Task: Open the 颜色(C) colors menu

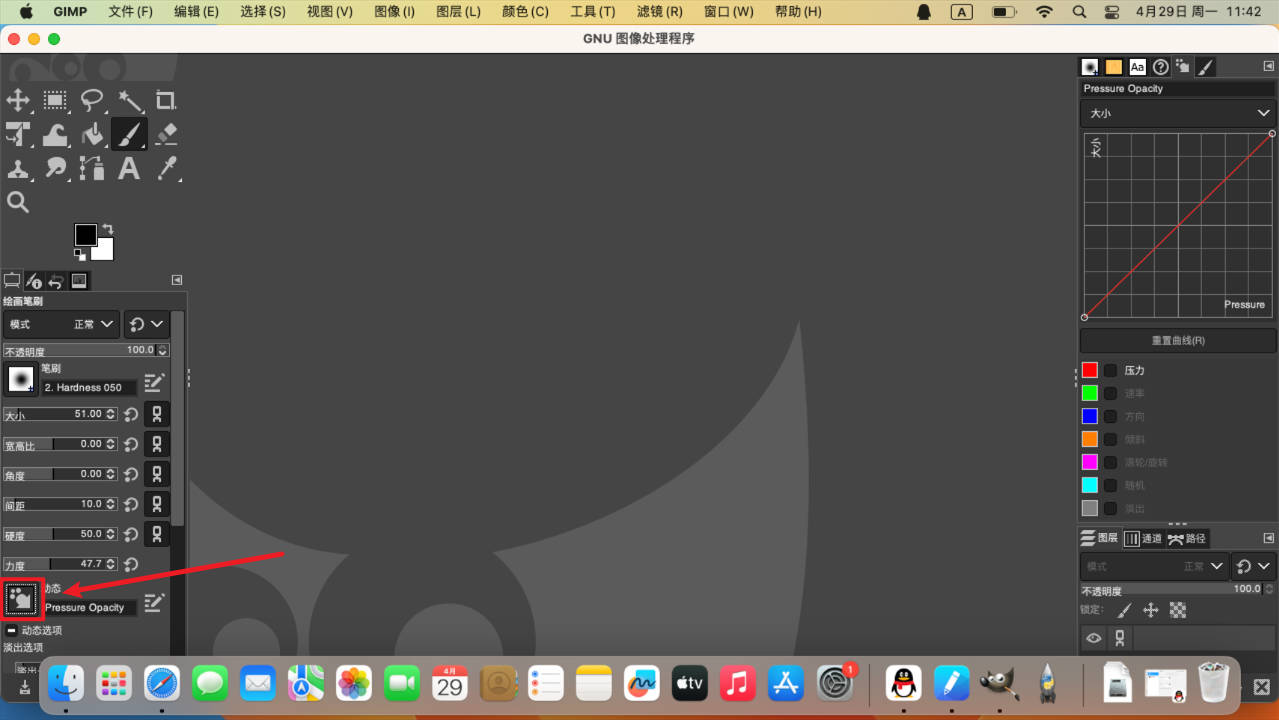Action: (525, 12)
